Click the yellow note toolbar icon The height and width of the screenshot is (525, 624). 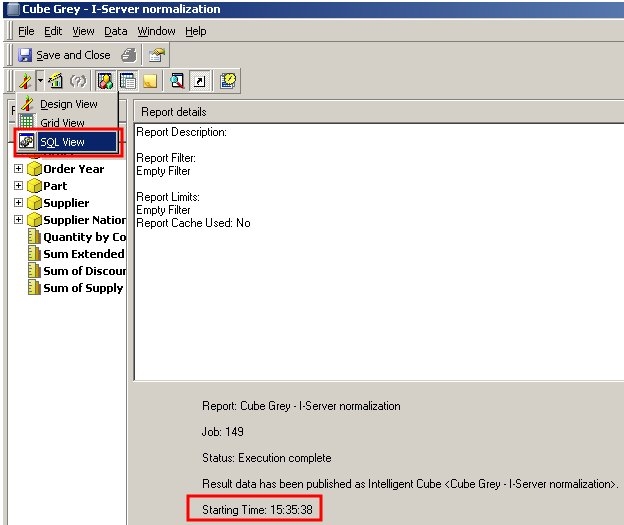point(149,81)
